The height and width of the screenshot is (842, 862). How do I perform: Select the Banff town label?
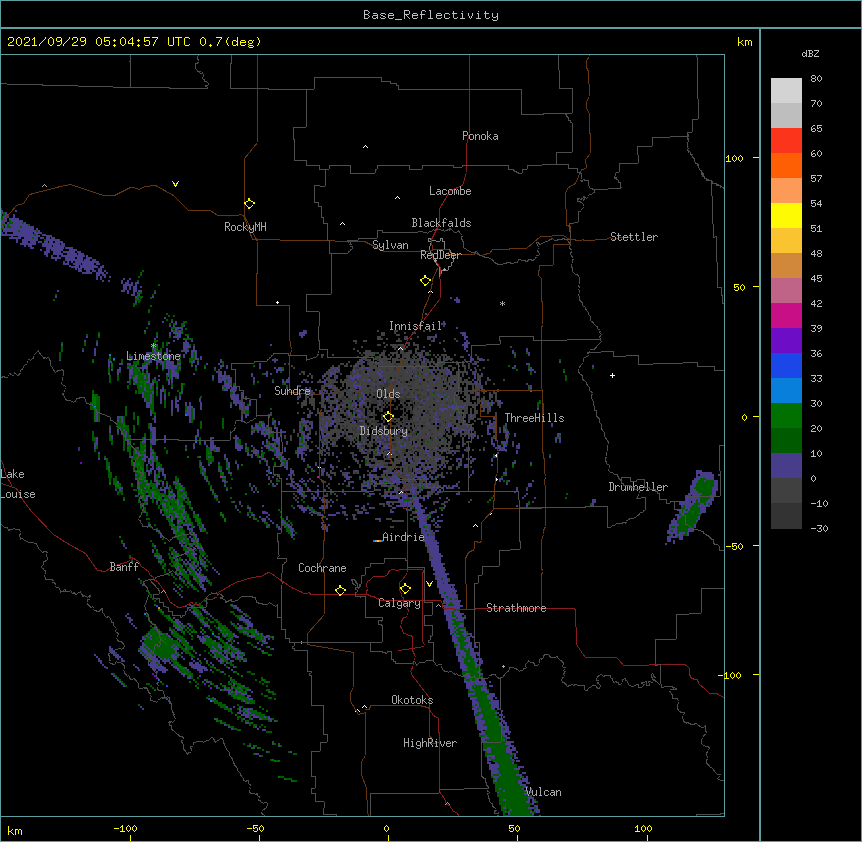[124, 567]
